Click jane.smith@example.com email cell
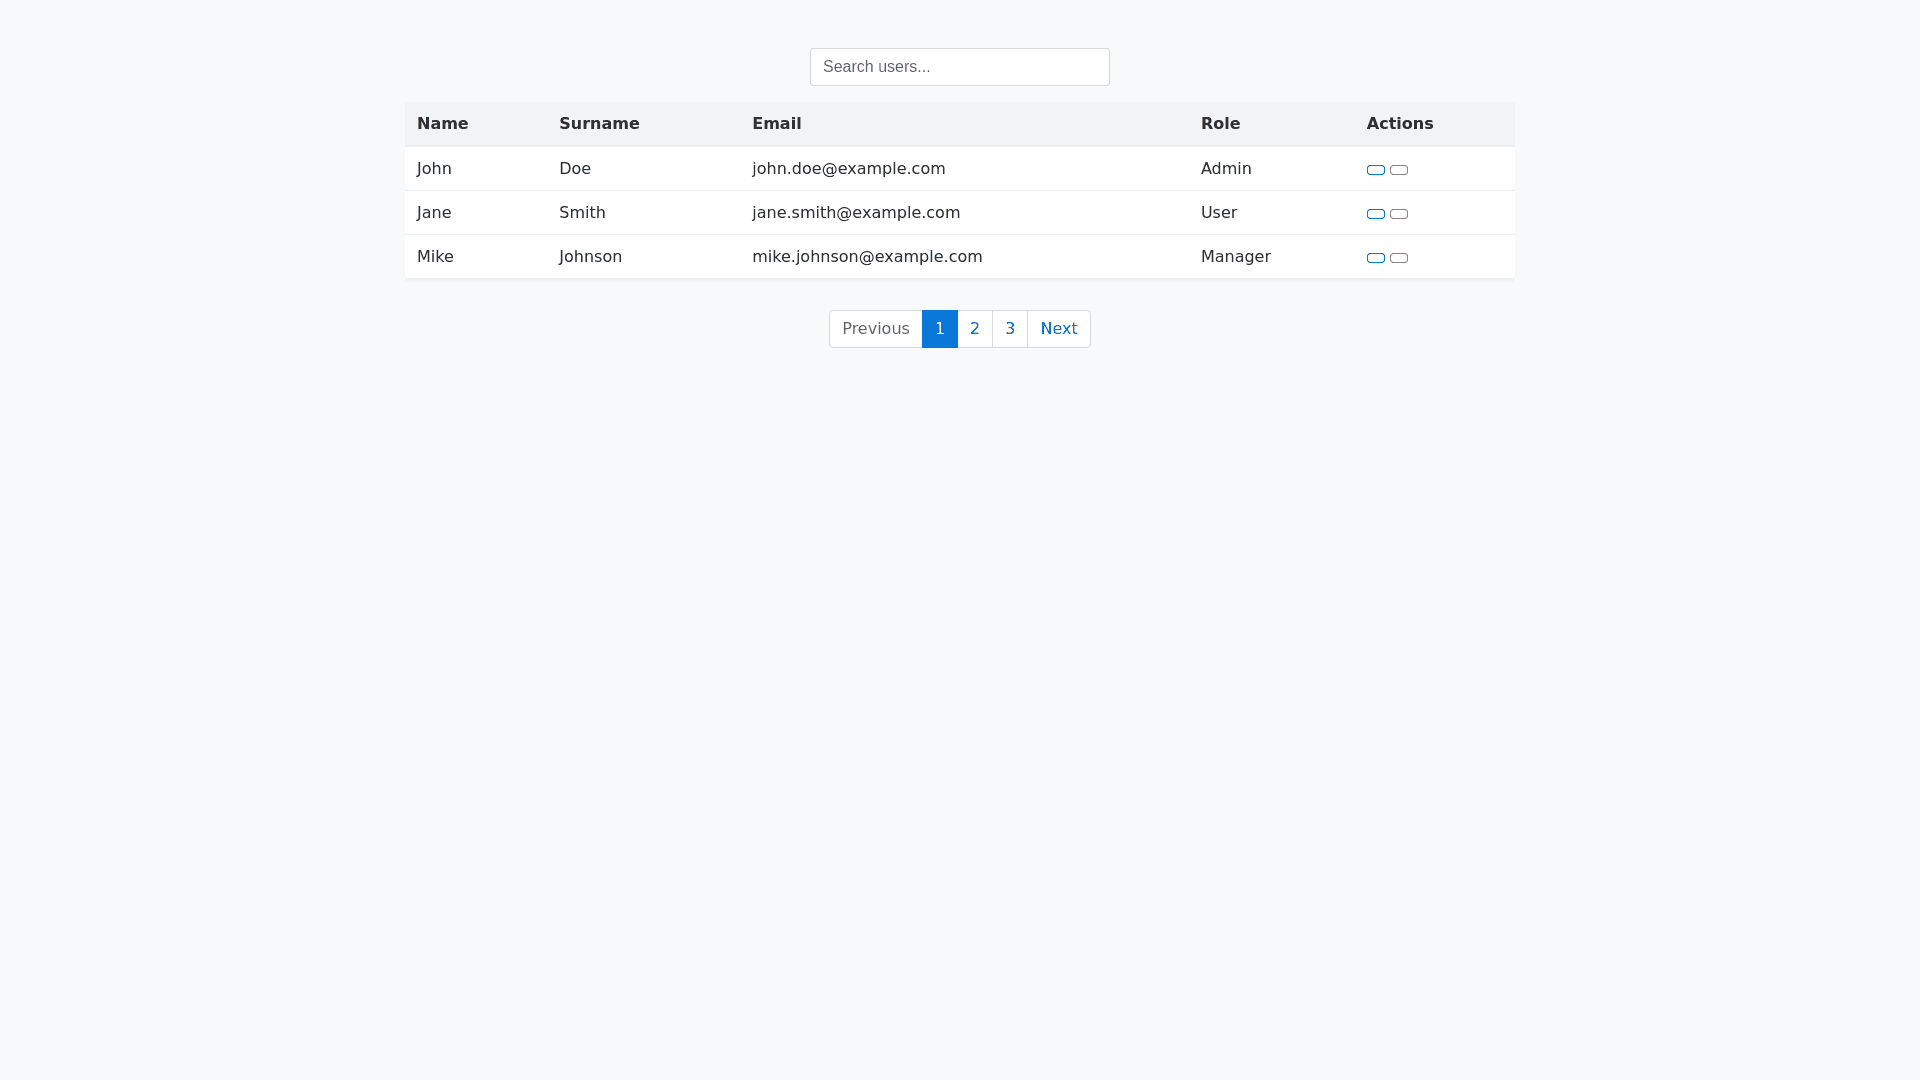Image resolution: width=1920 pixels, height=1080 pixels. pyautogui.click(x=855, y=213)
